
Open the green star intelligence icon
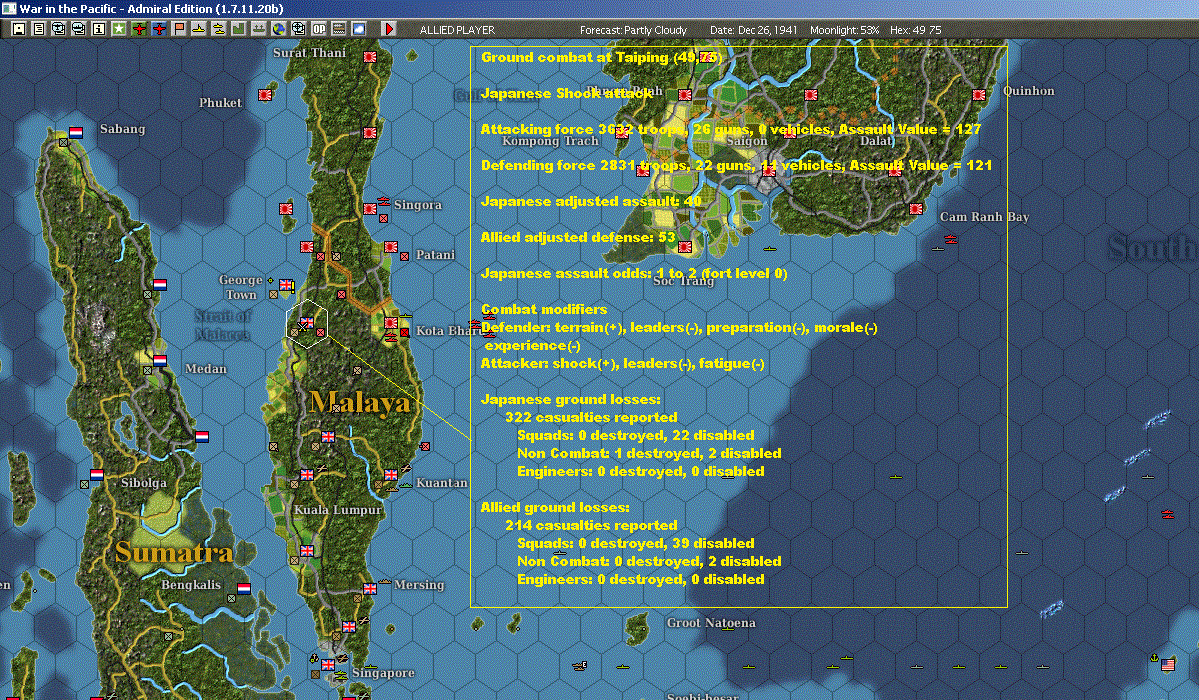click(x=119, y=29)
